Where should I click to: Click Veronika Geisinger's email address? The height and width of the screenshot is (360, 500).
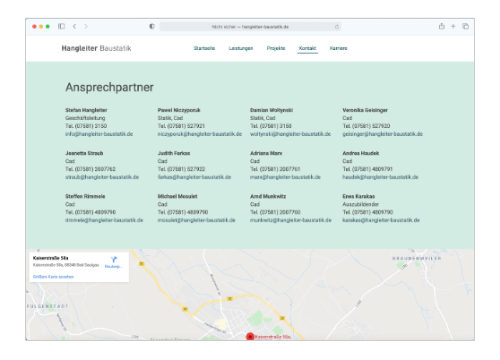click(382, 134)
